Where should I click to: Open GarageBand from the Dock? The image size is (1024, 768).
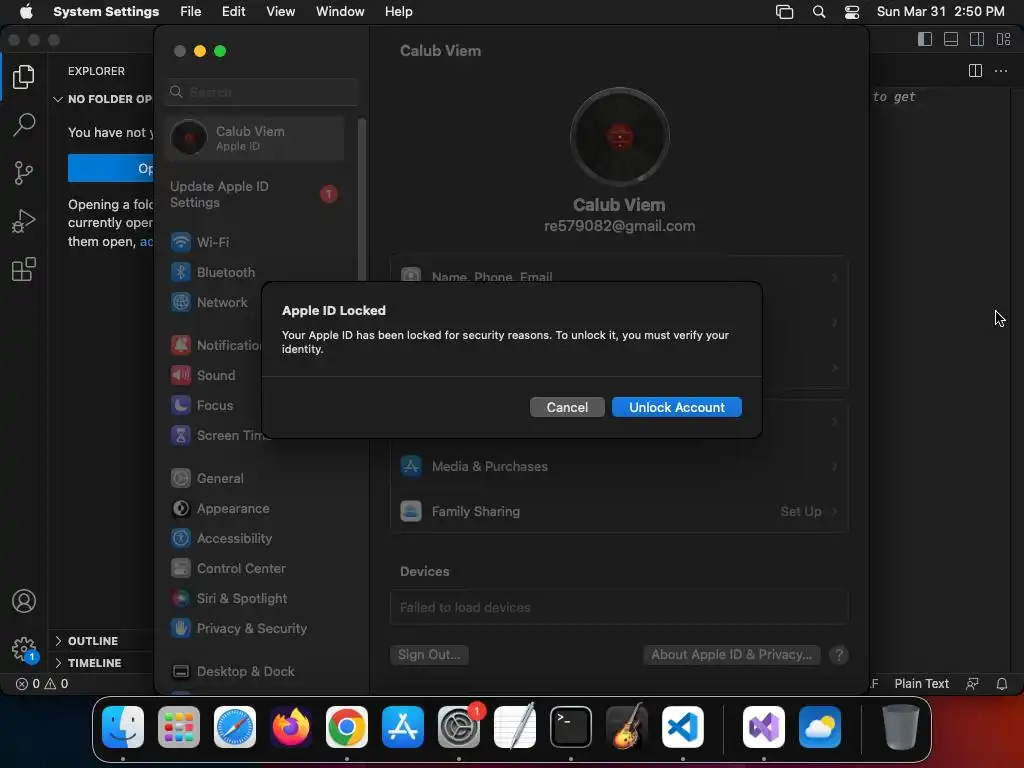(627, 727)
